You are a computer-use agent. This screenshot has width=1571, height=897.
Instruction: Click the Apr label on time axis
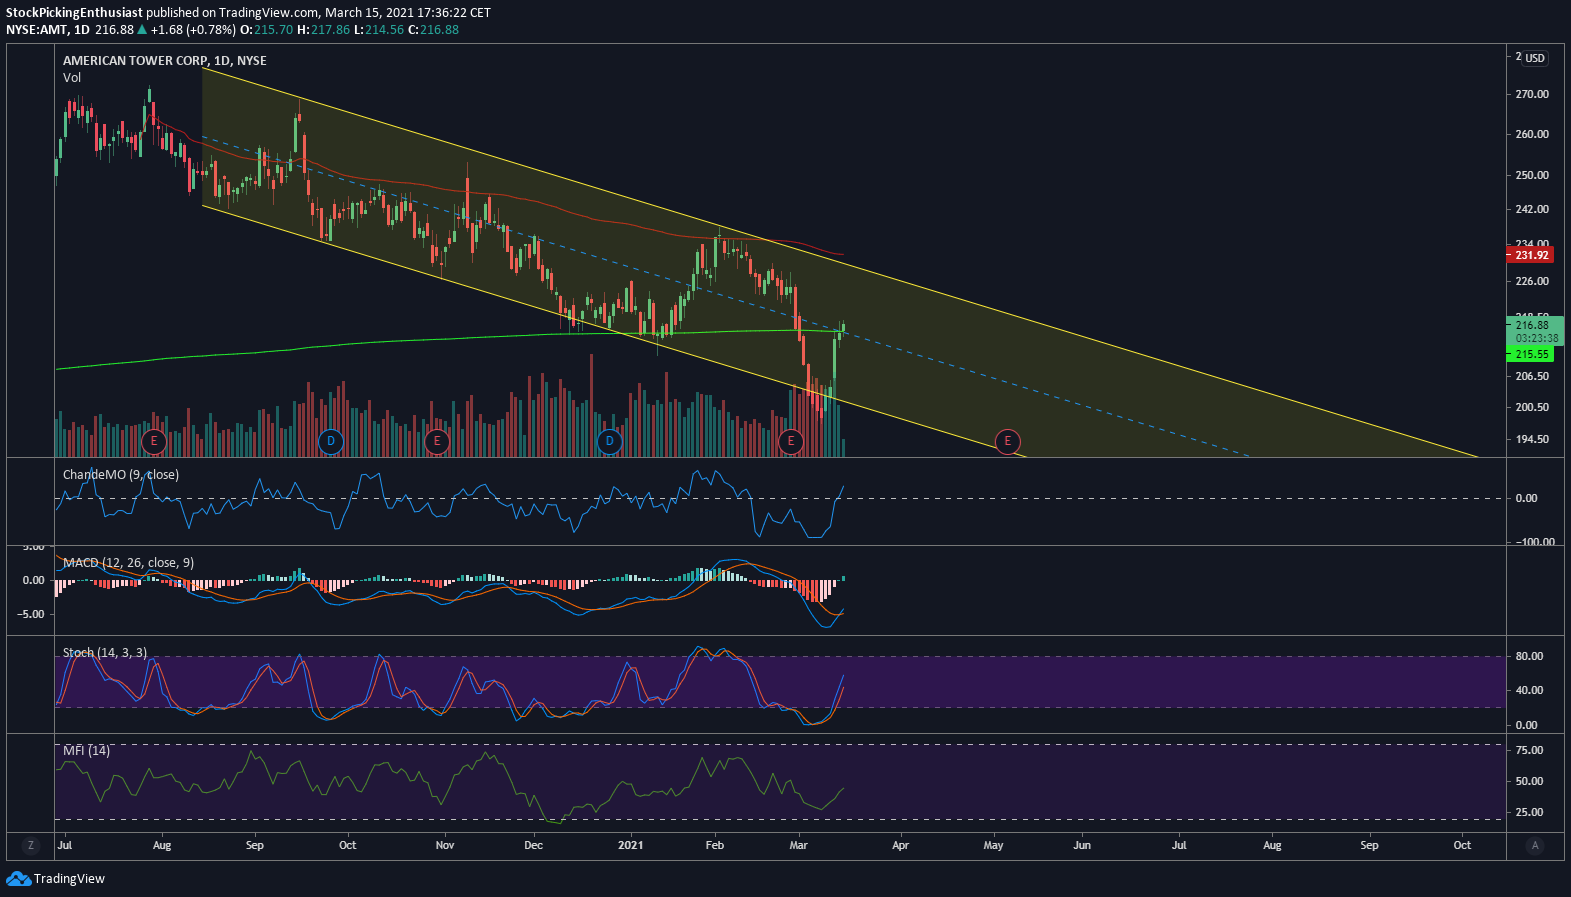[x=901, y=846]
